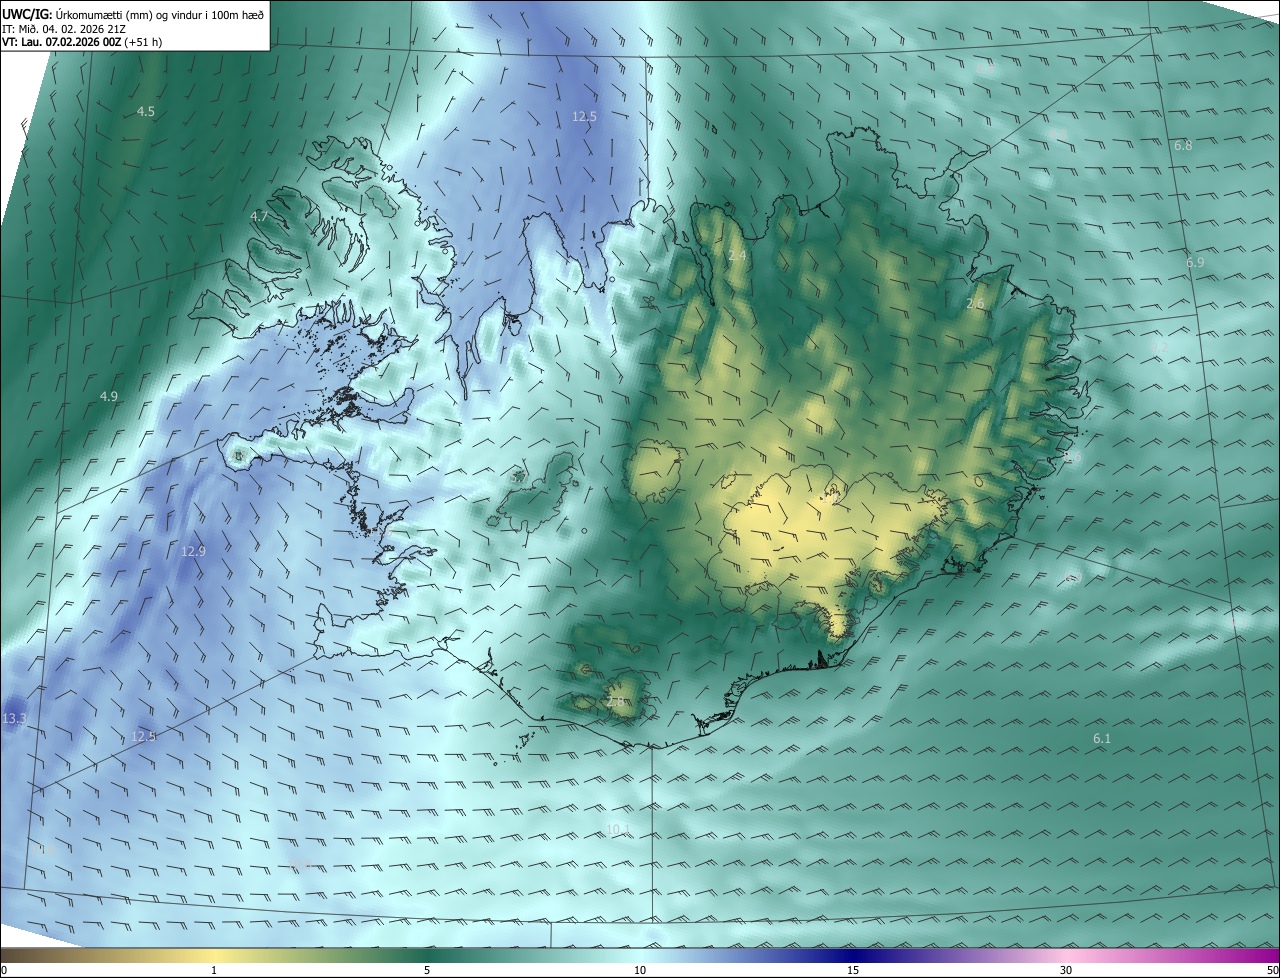Click the 10.1 value label south of Iceland
The image size is (1280, 978).
tap(618, 828)
